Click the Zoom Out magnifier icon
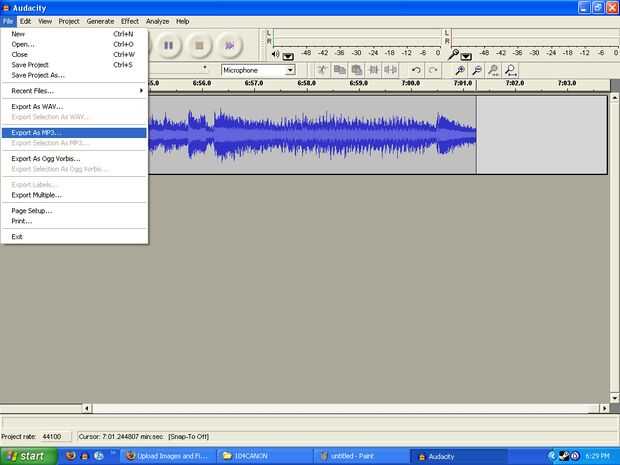Viewport: 620px width, 465px height. 476,70
